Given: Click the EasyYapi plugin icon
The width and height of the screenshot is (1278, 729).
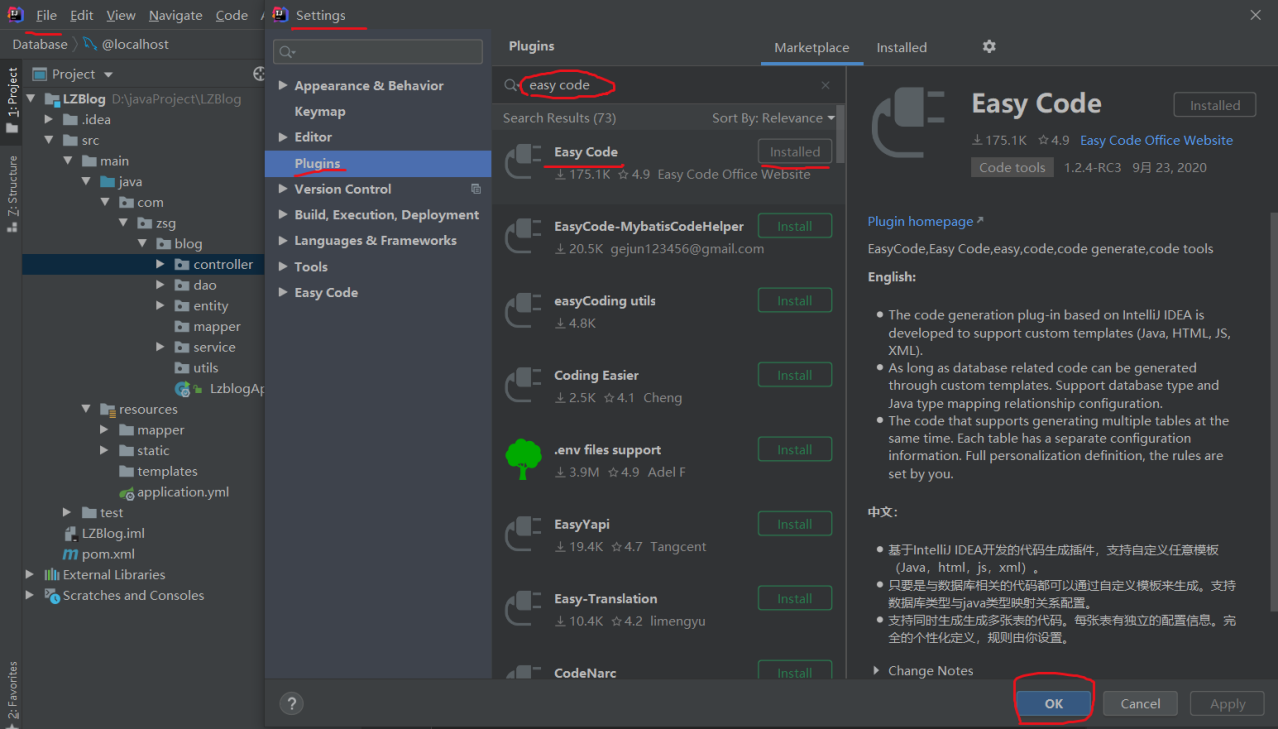Looking at the screenshot, I should (523, 535).
